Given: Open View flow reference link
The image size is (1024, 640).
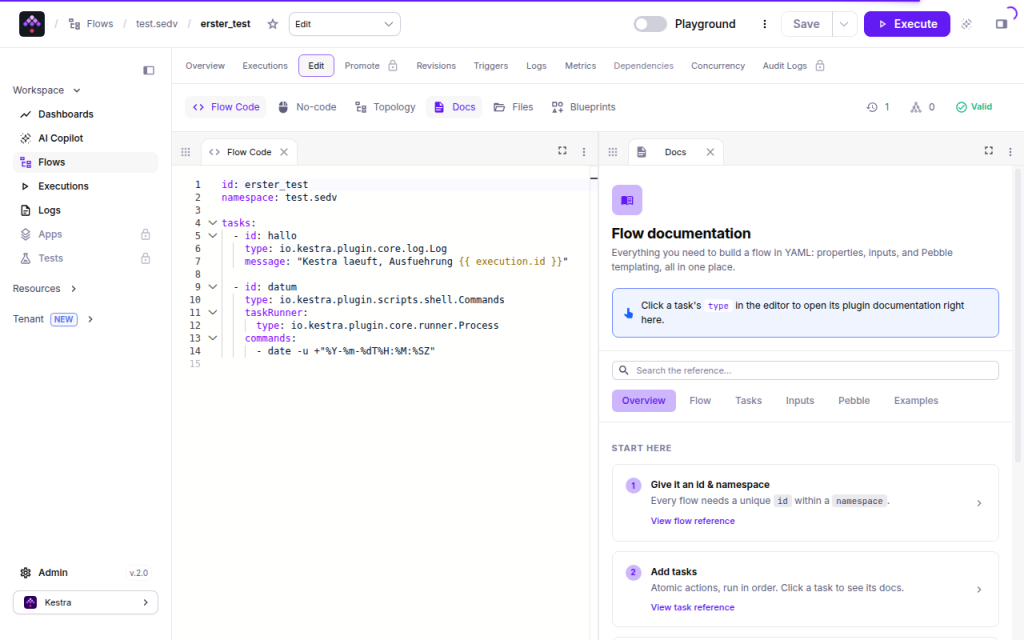Looking at the screenshot, I should pyautogui.click(x=693, y=521).
